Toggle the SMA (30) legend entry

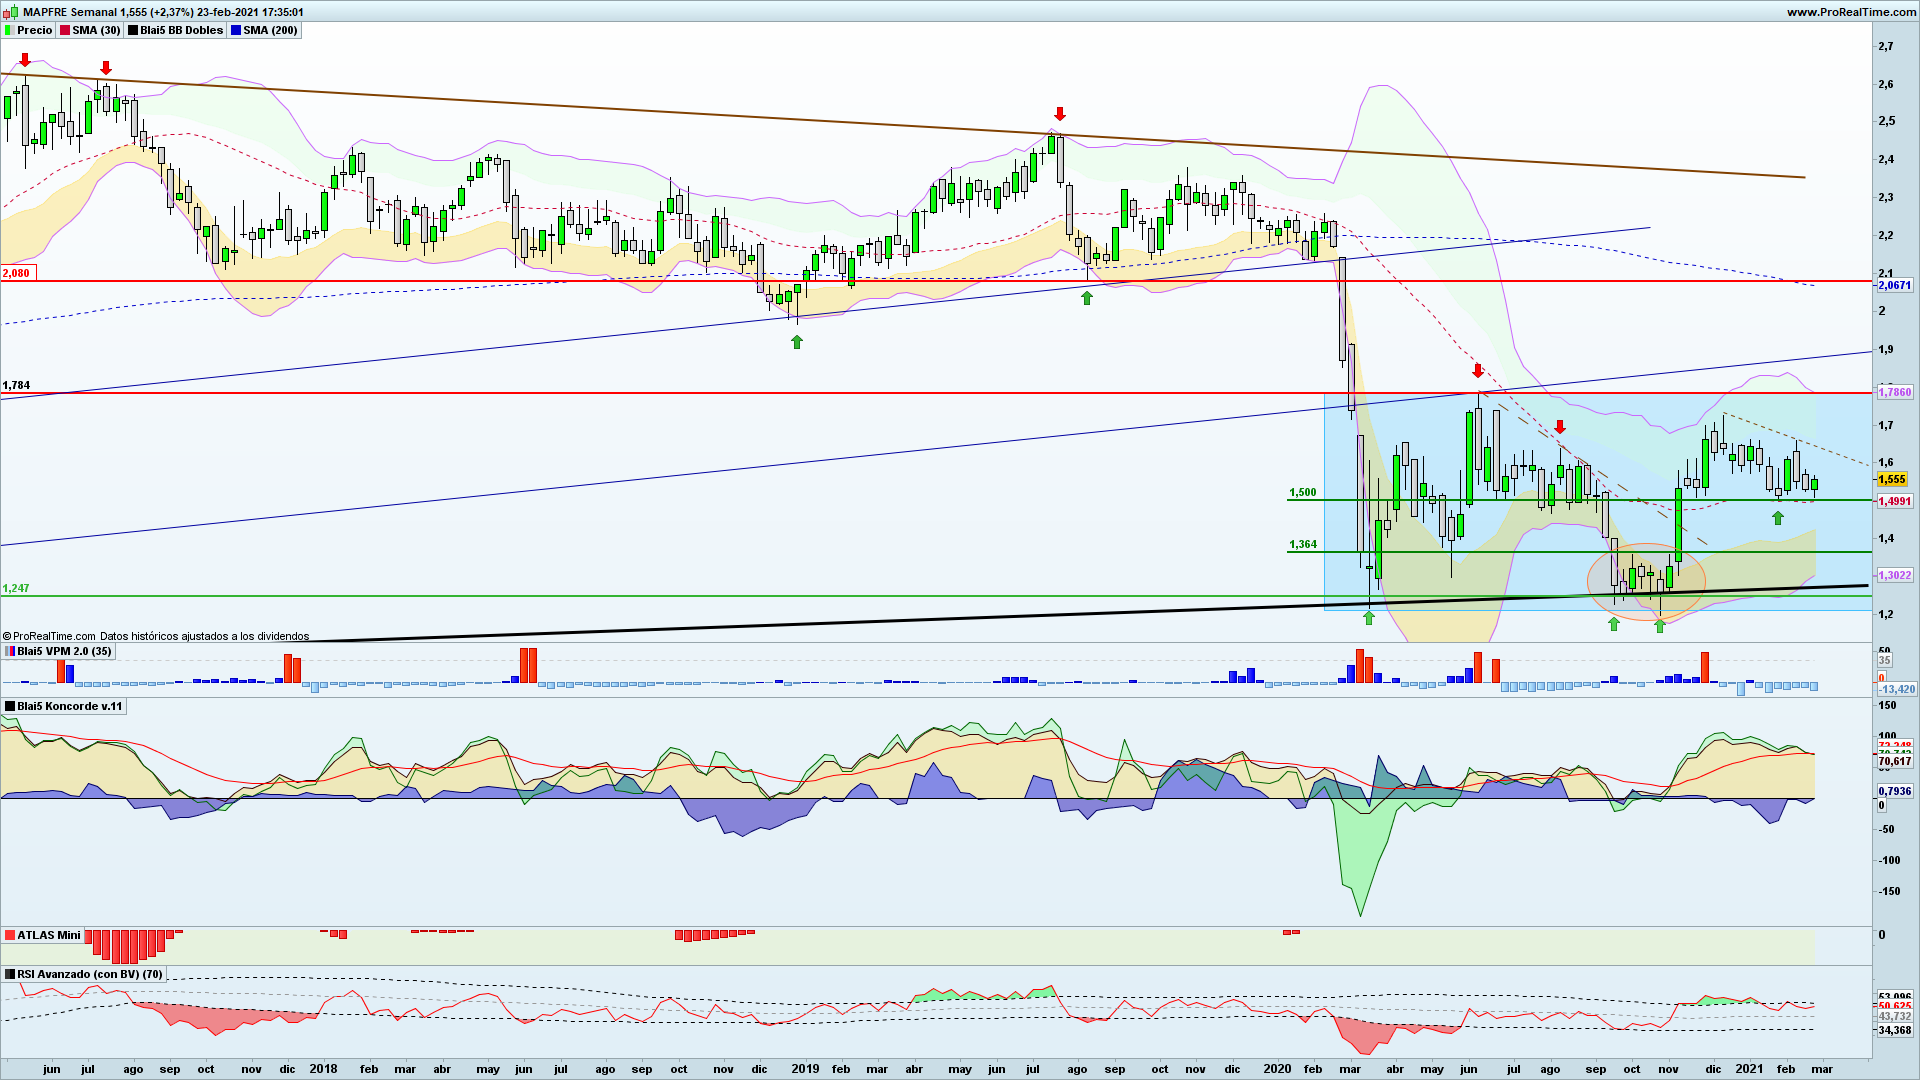click(x=90, y=30)
